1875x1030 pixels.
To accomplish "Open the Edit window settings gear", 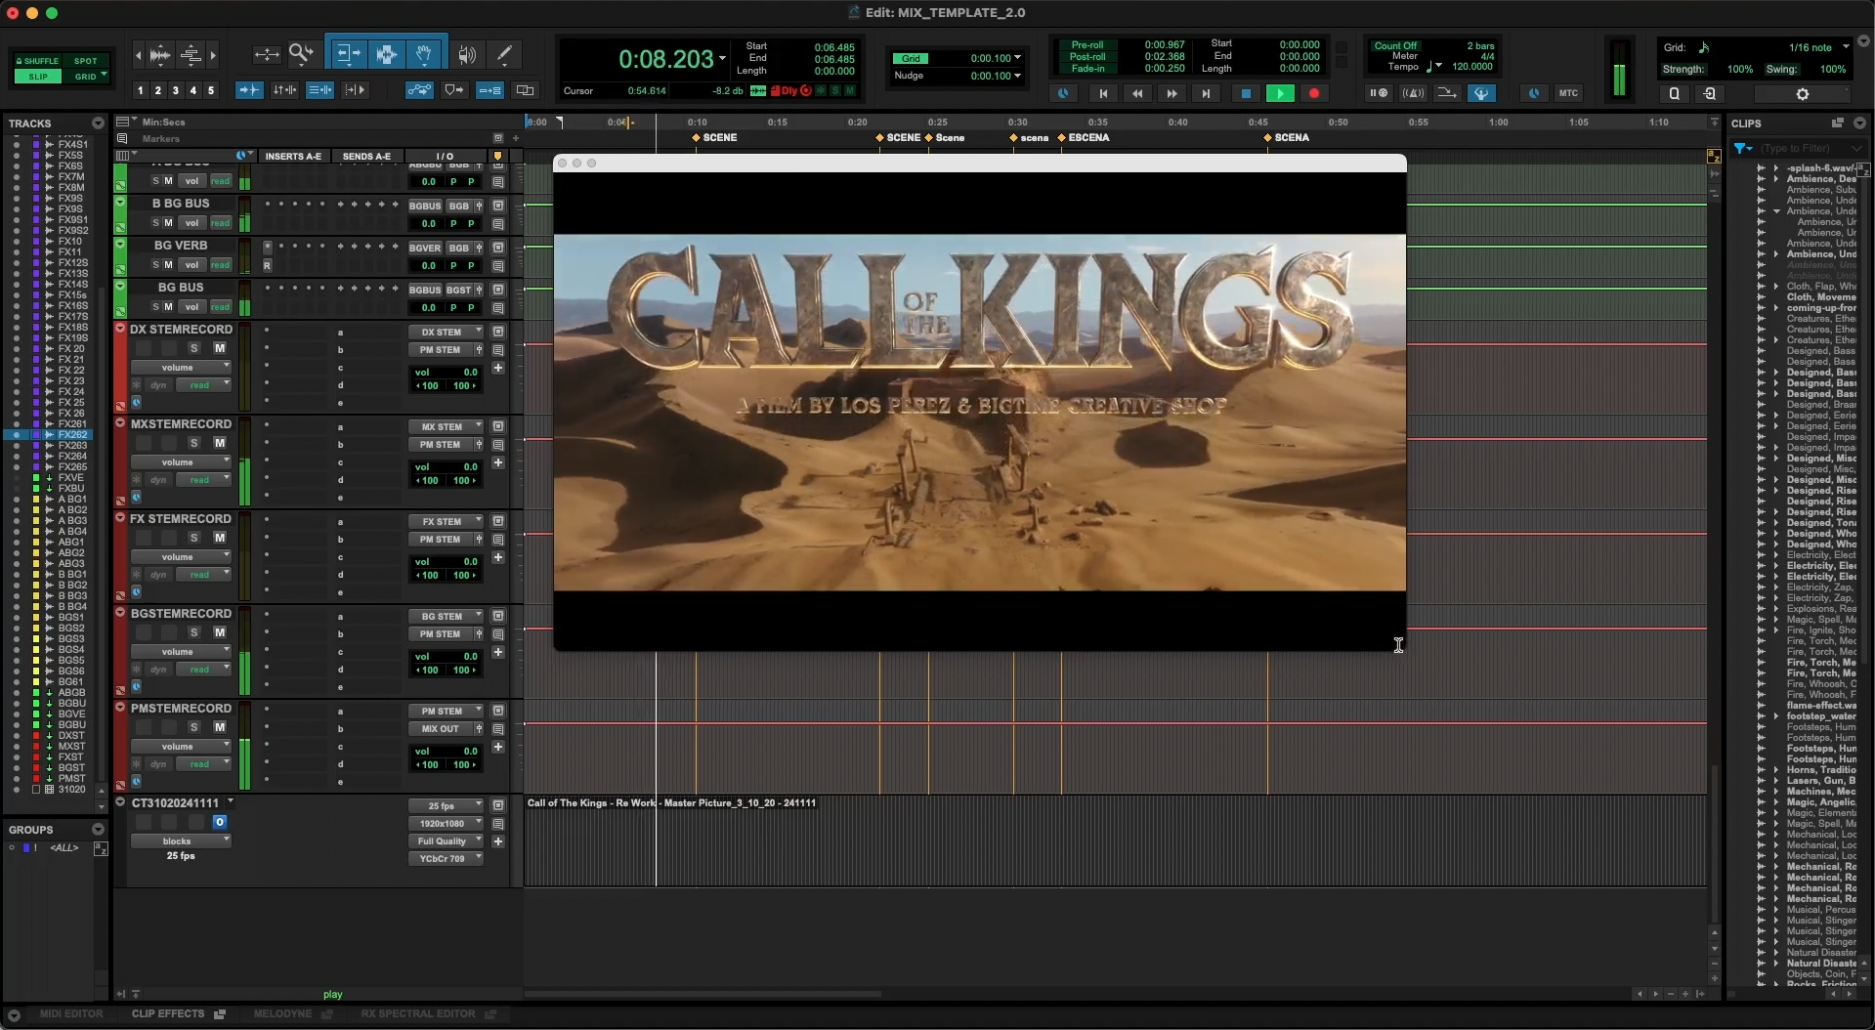I will (x=1803, y=94).
